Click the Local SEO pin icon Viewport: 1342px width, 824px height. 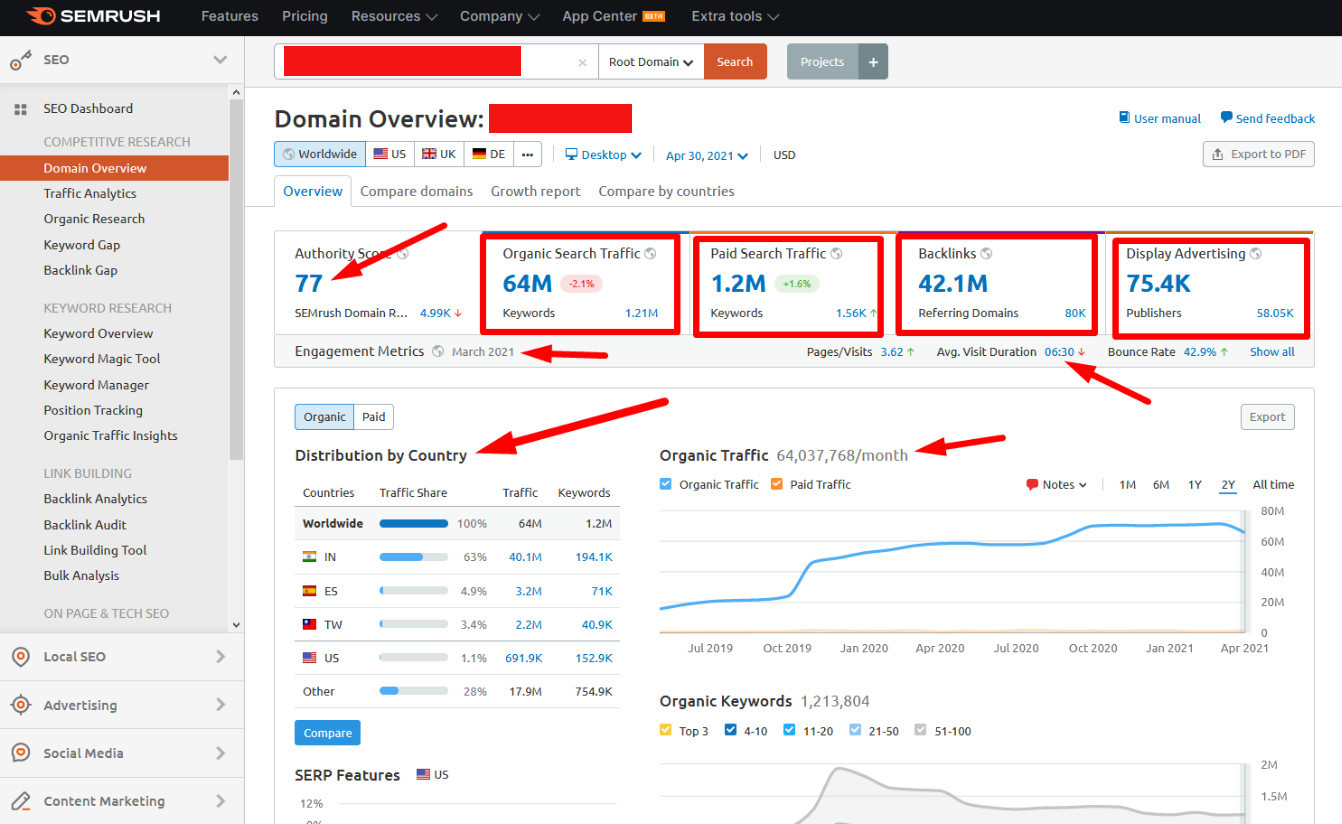[x=20, y=657]
